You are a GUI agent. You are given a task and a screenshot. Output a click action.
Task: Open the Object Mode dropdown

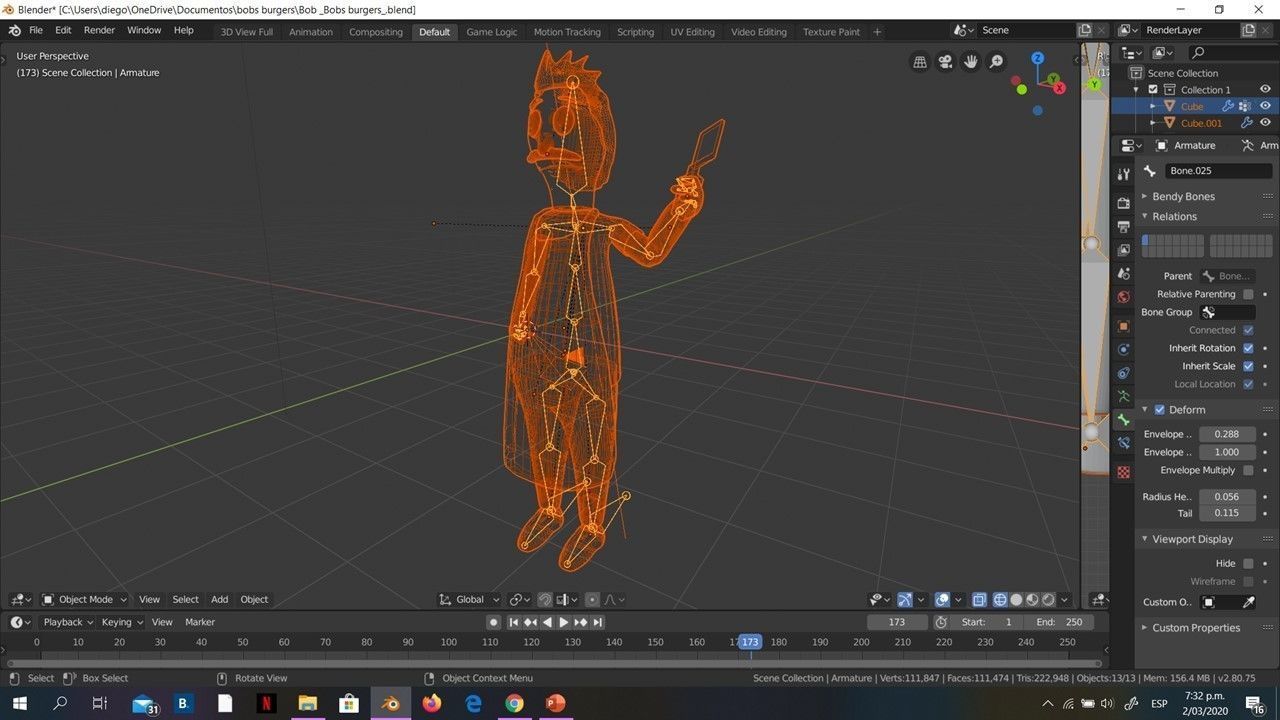click(x=84, y=600)
